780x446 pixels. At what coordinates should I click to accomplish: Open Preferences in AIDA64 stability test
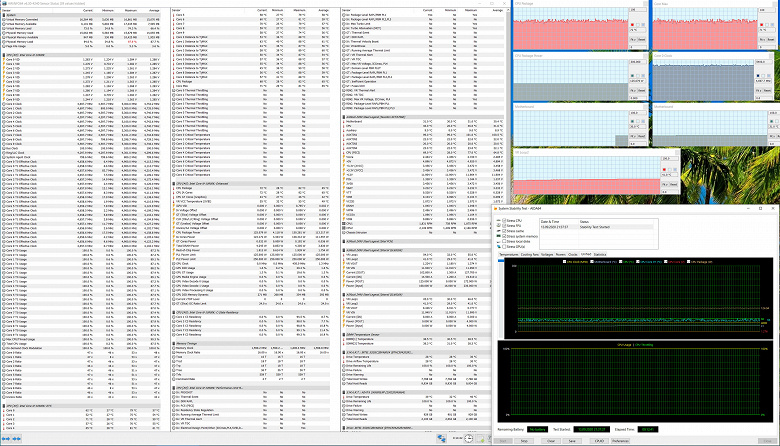tap(620, 441)
